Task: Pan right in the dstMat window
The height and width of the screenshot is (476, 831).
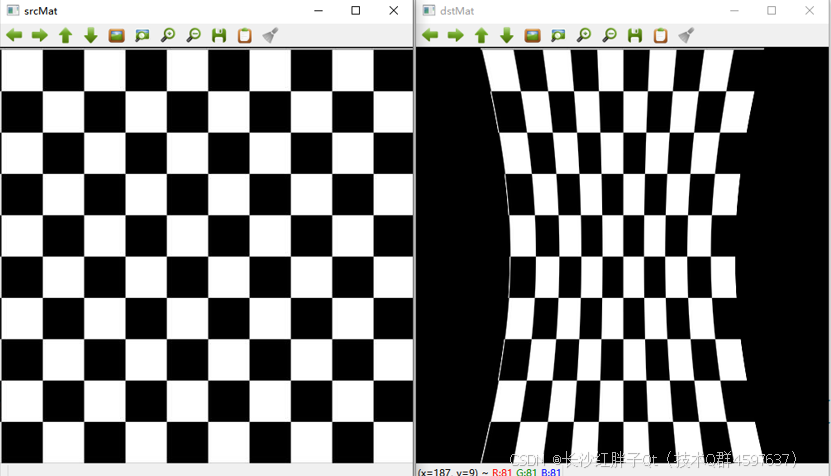Action: tap(456, 35)
